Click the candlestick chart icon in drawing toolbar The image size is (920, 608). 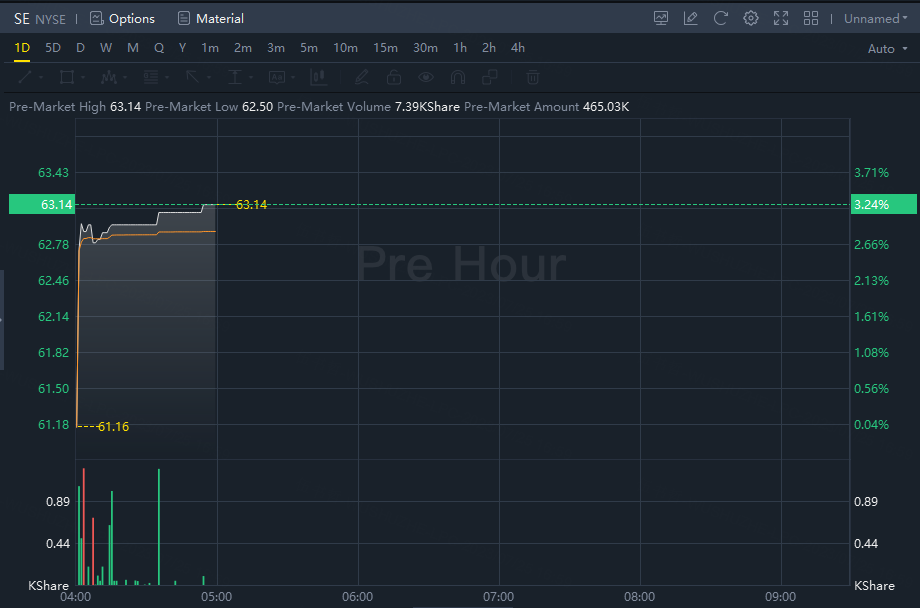pyautogui.click(x=319, y=77)
